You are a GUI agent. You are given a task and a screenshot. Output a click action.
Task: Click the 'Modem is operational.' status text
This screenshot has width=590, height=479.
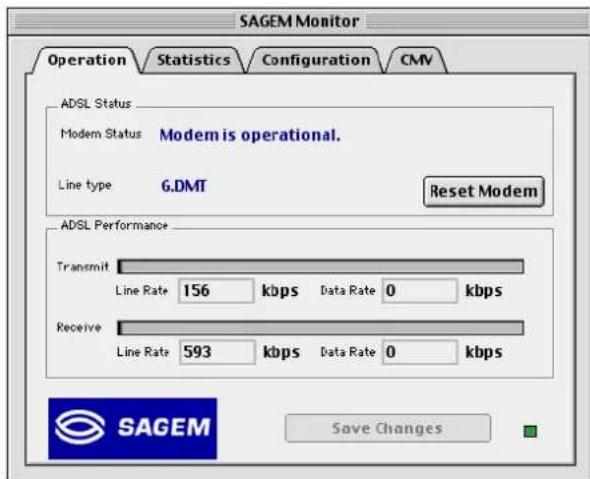coord(250,135)
